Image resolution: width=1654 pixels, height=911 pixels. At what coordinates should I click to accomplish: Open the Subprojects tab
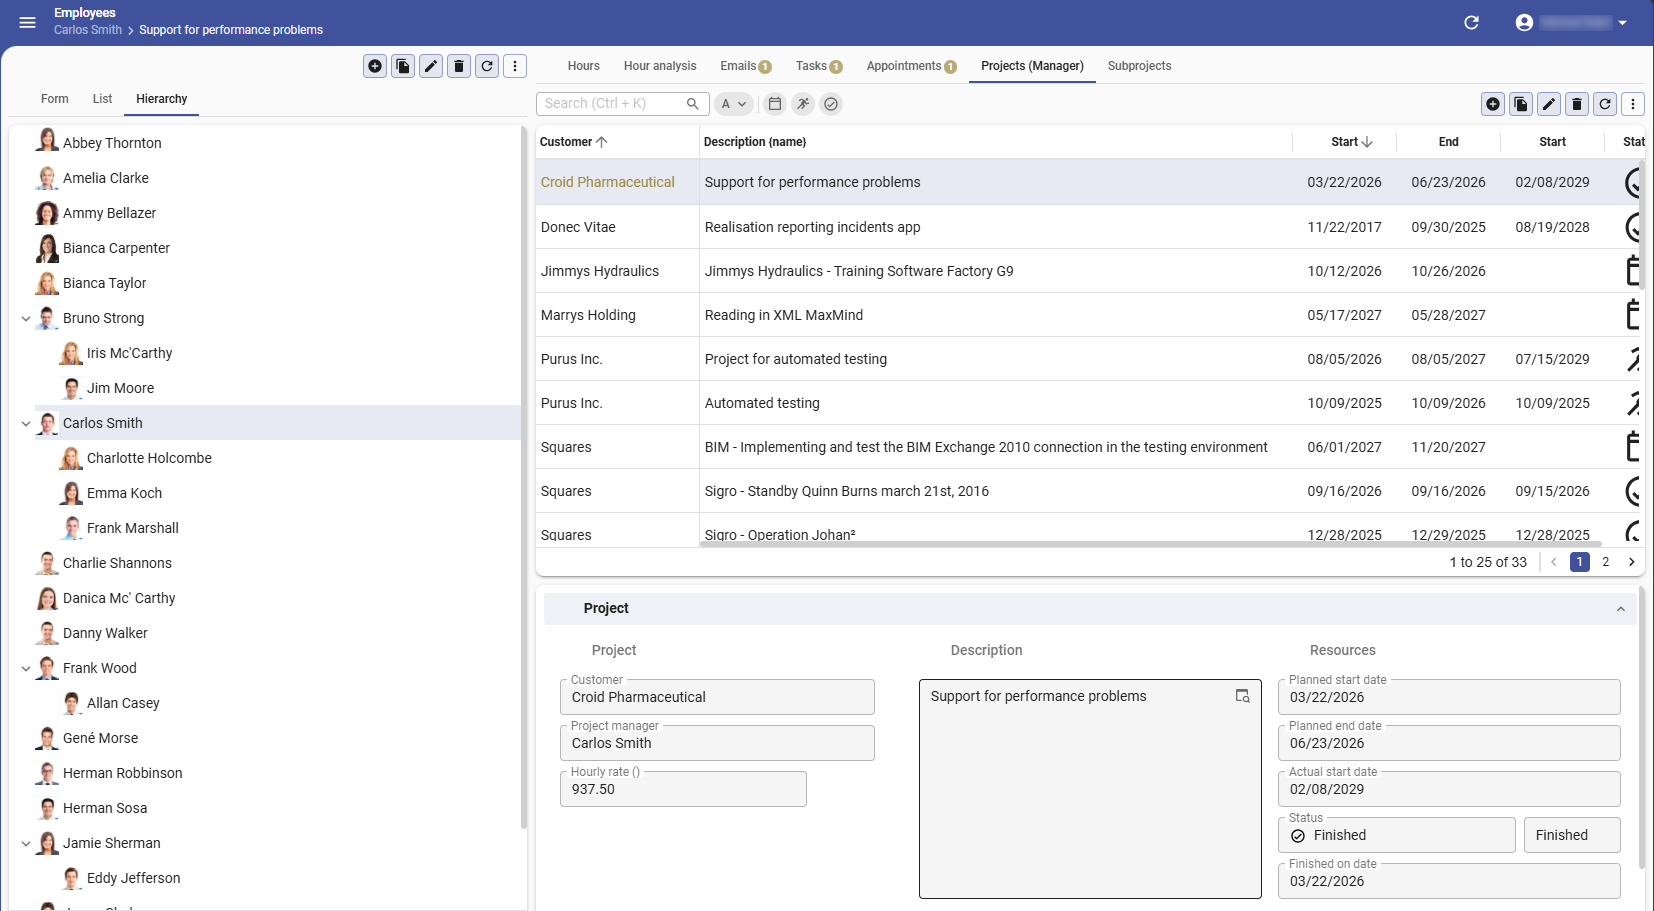1139,66
